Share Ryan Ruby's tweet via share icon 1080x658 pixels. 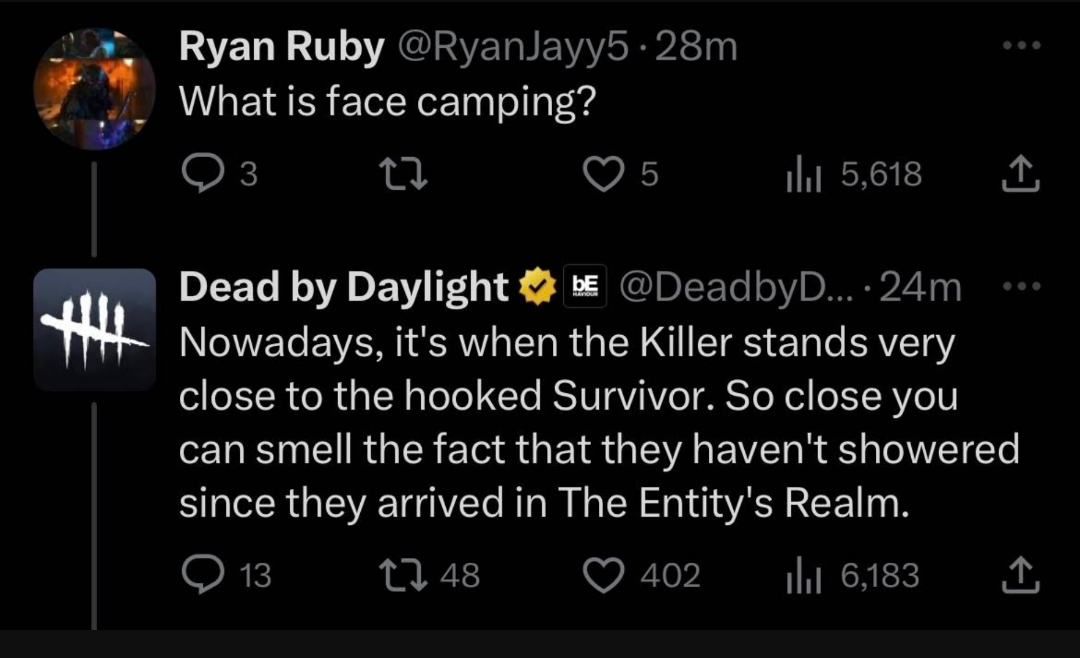click(1020, 174)
